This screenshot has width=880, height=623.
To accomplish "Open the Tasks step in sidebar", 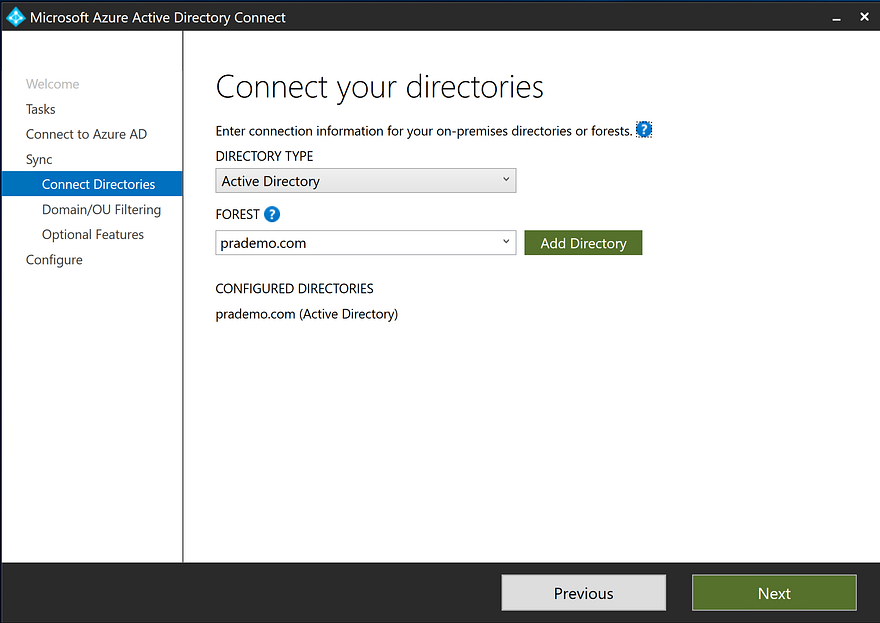I will [x=41, y=109].
